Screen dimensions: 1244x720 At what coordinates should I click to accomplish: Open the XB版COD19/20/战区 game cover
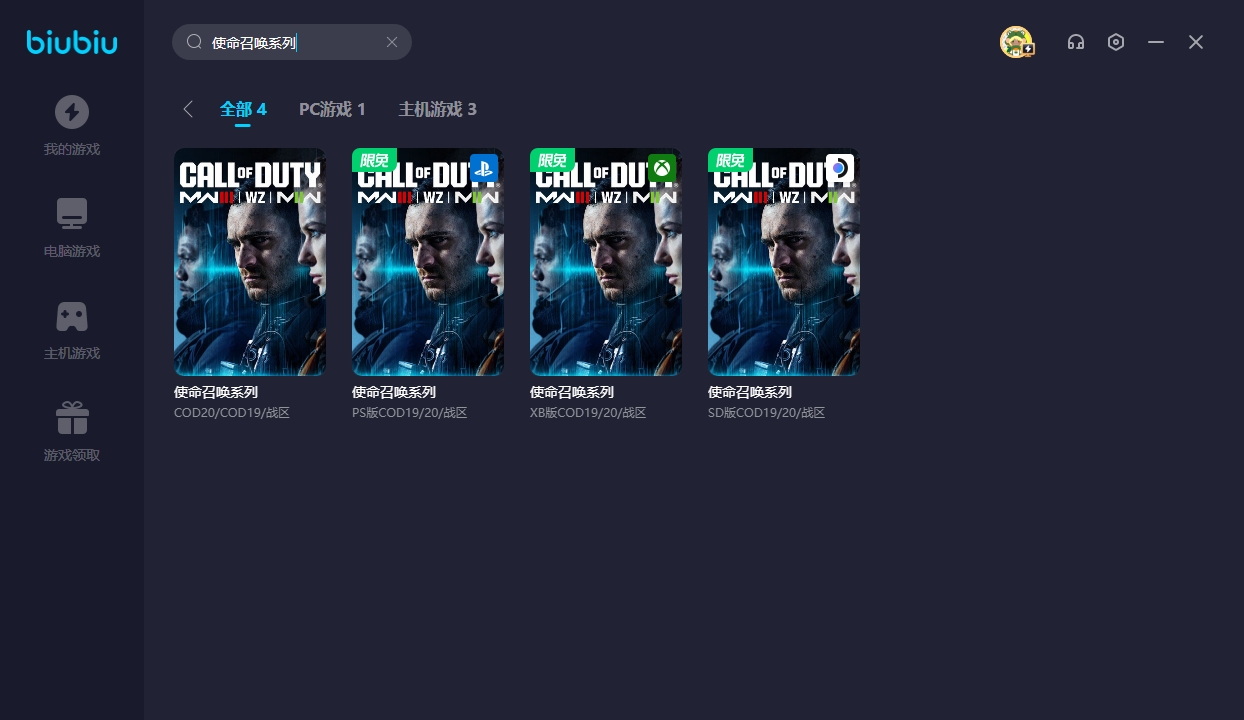[606, 262]
